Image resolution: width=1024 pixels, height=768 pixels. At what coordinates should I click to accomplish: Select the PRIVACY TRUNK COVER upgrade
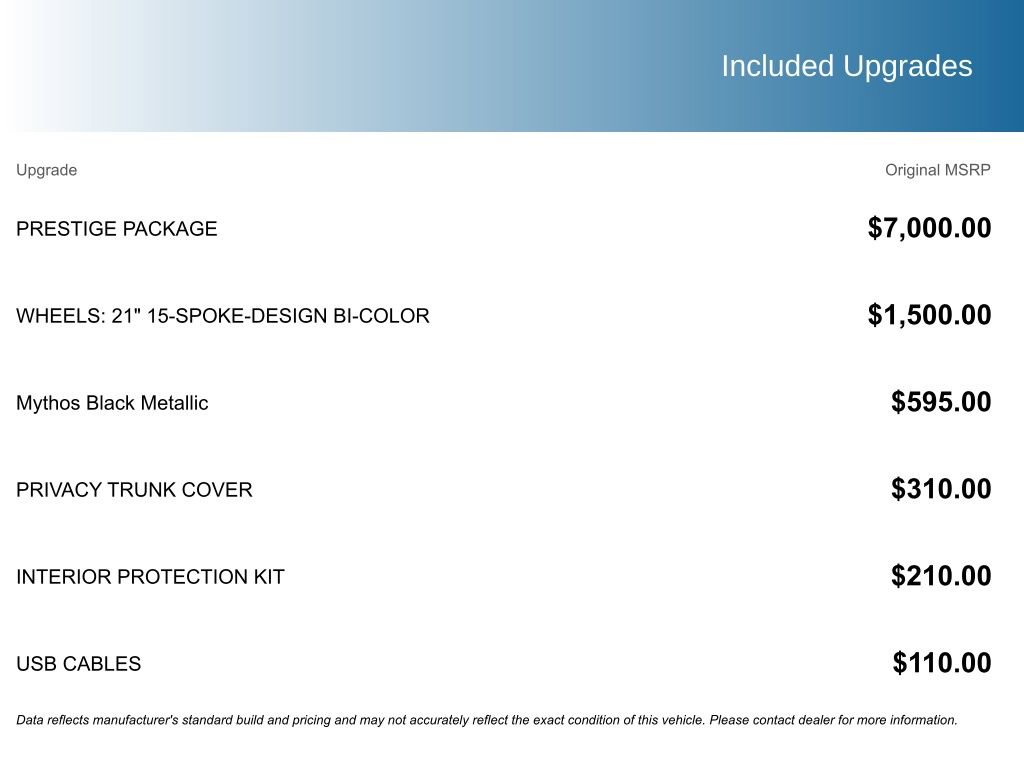(134, 490)
